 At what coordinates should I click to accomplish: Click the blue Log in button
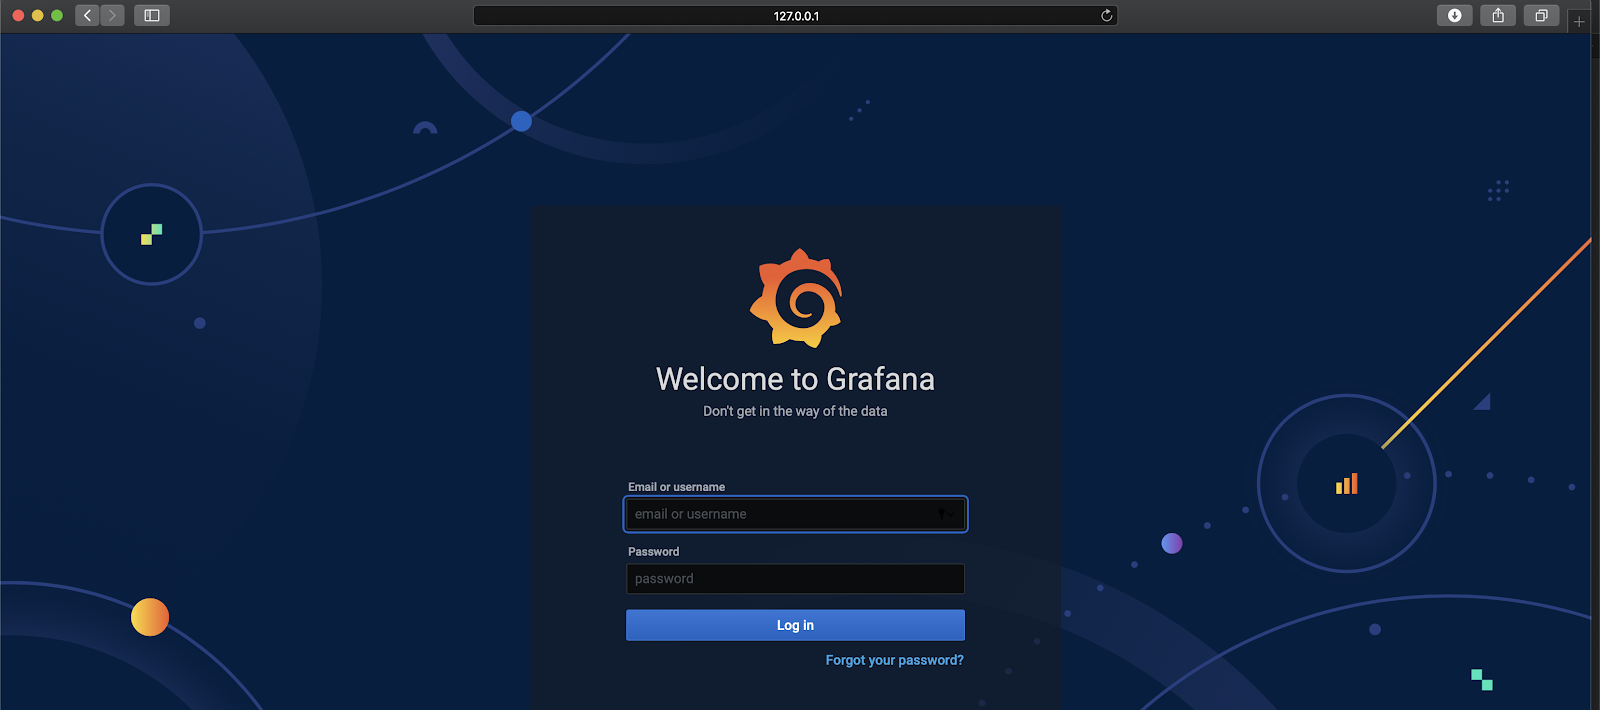coord(795,625)
